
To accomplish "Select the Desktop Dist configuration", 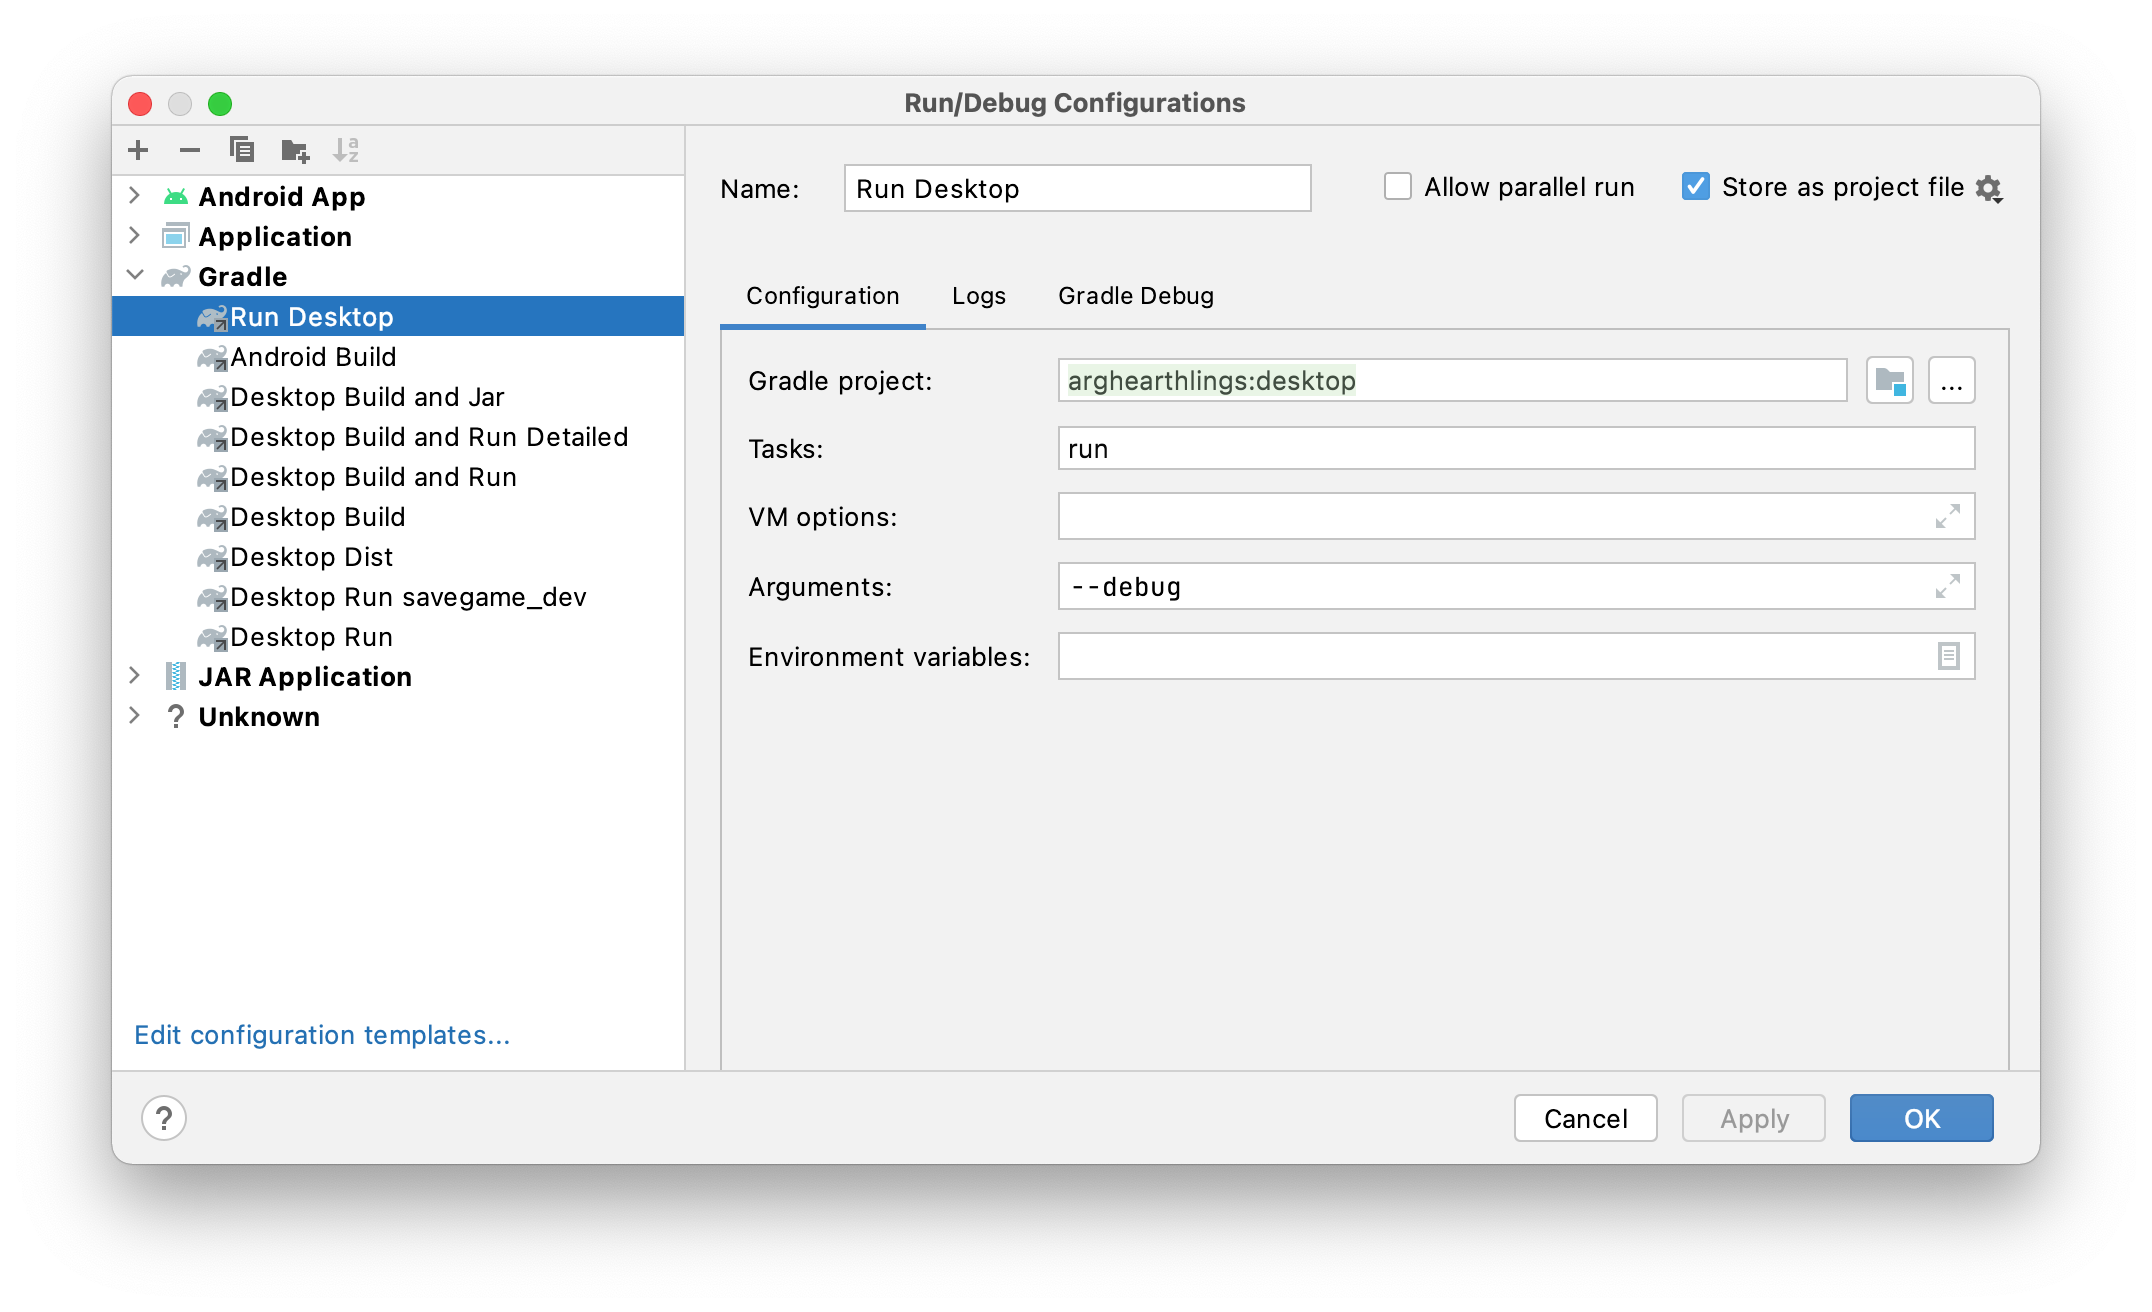I will click(x=398, y=556).
